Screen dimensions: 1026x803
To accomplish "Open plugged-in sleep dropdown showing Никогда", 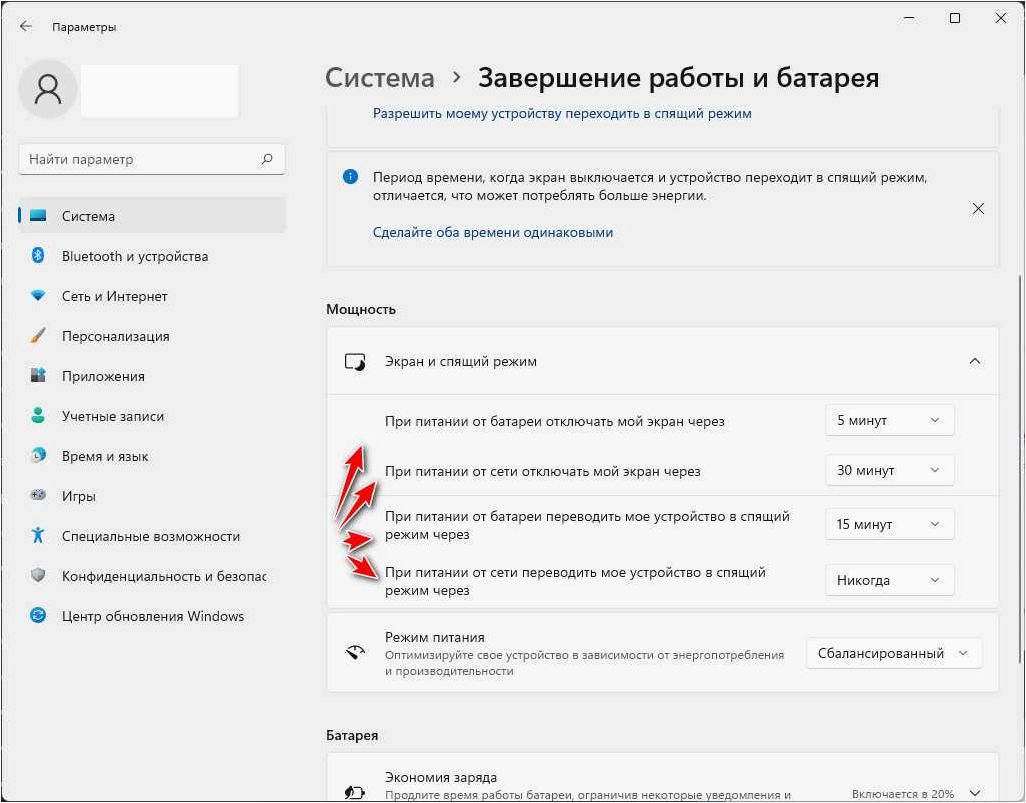I will tap(889, 580).
